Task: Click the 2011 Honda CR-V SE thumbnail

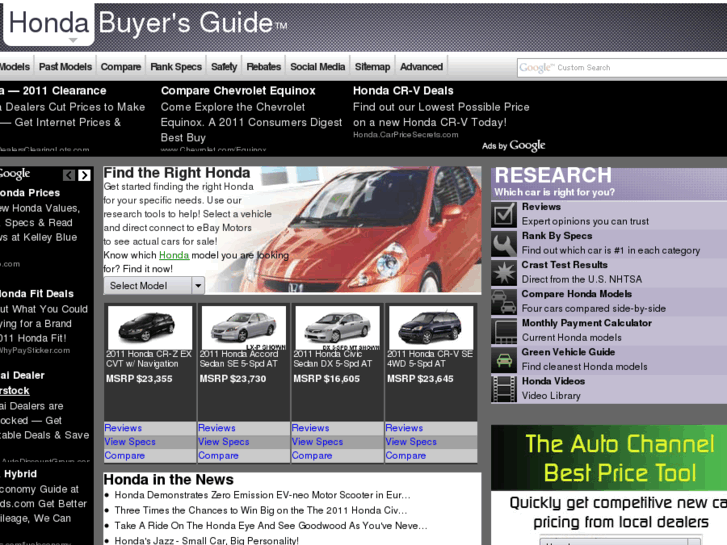Action: pos(431,327)
